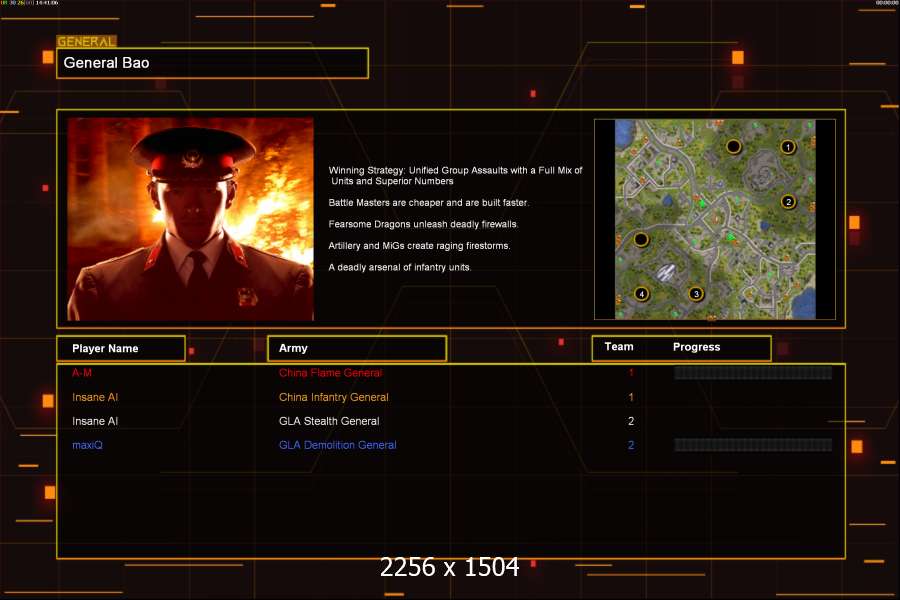
Task: Click the Army column header
Action: [x=356, y=348]
